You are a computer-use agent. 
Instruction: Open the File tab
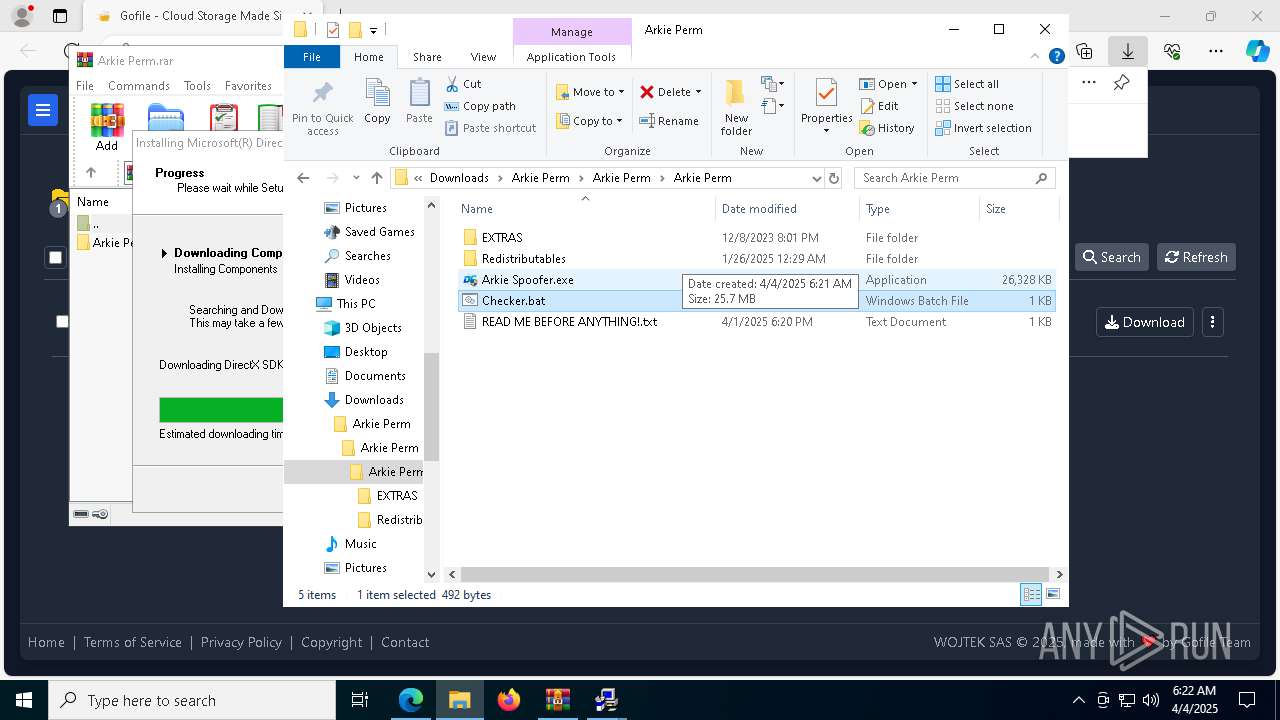(312, 57)
